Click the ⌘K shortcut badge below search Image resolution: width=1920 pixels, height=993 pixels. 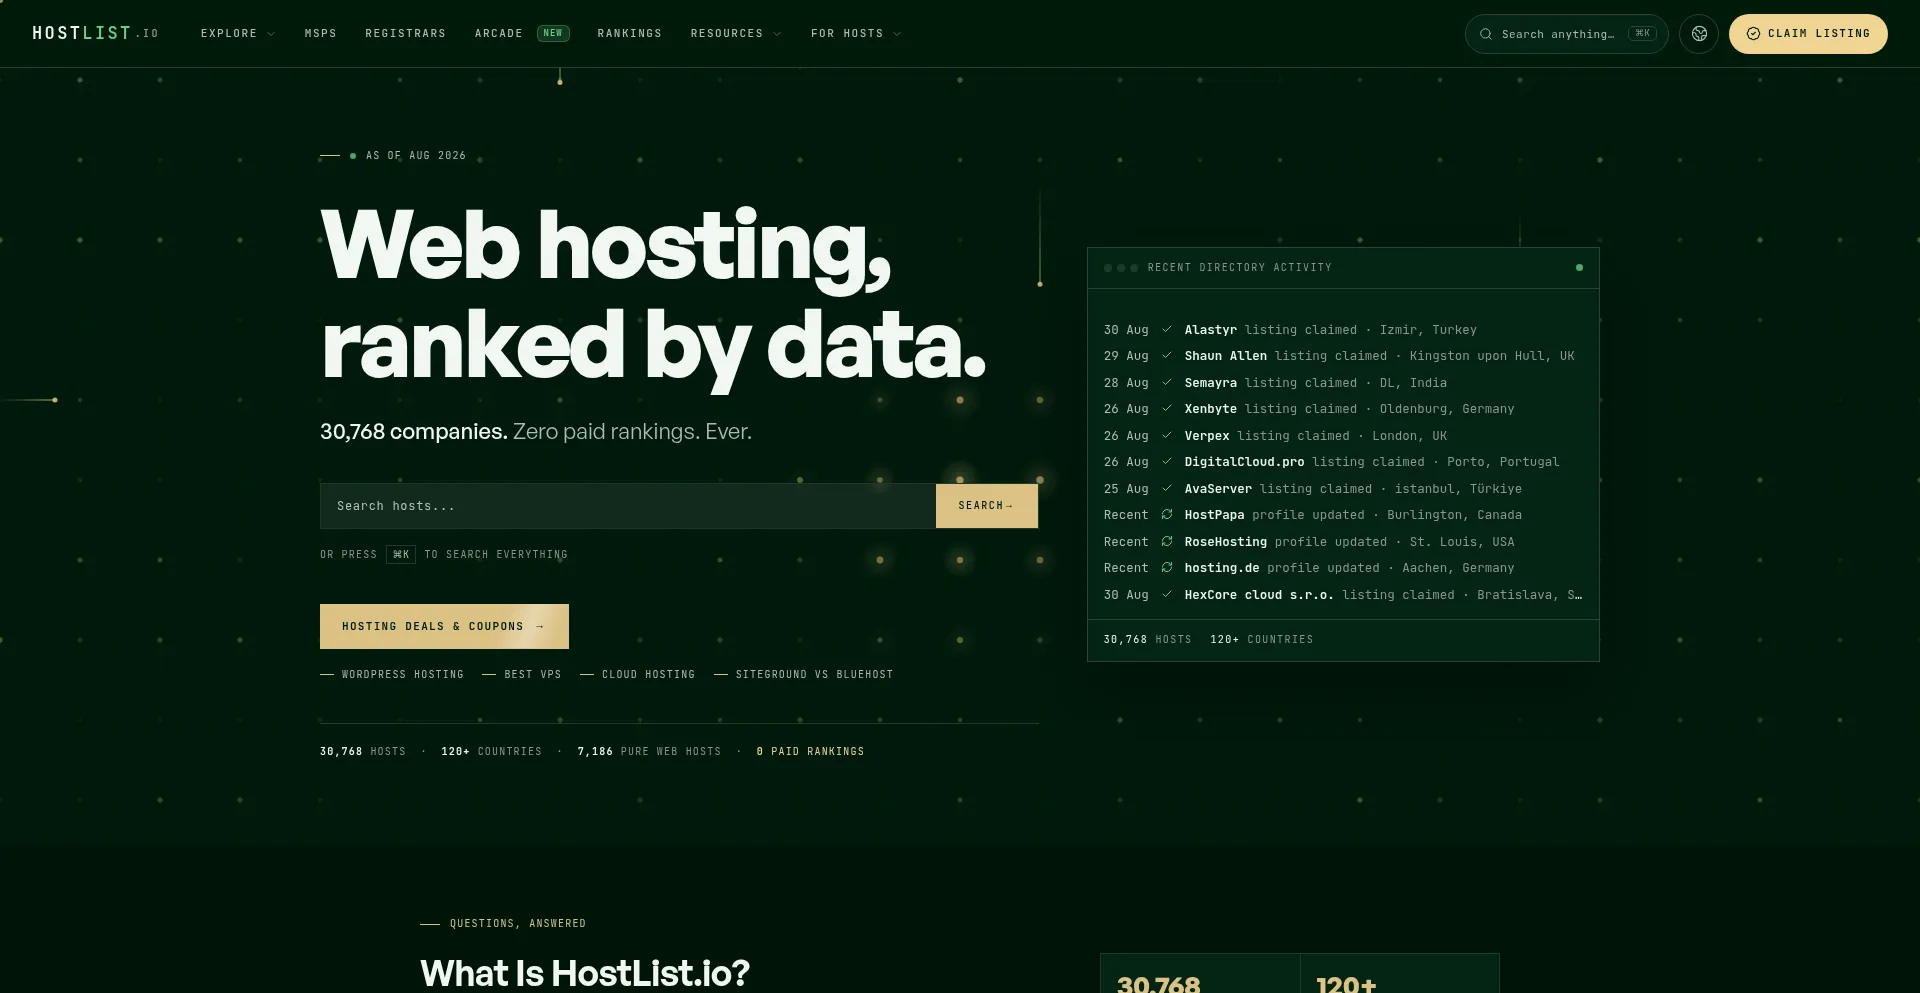pos(401,554)
